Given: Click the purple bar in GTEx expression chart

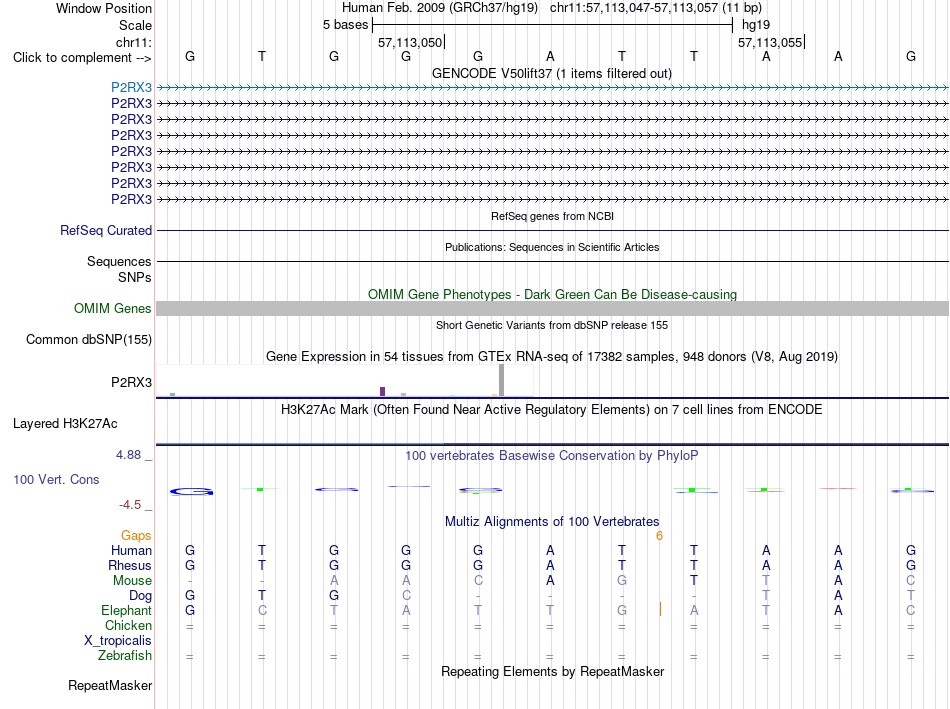Looking at the screenshot, I should (382, 391).
